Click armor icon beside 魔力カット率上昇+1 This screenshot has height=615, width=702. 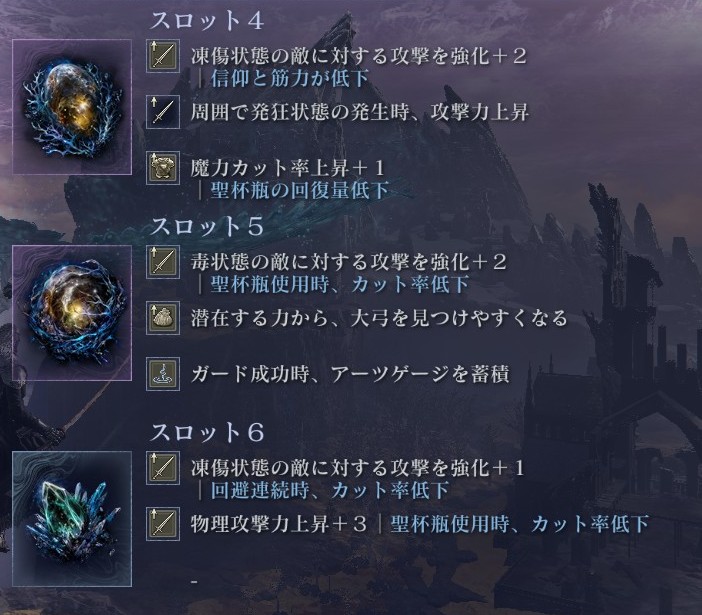163,168
